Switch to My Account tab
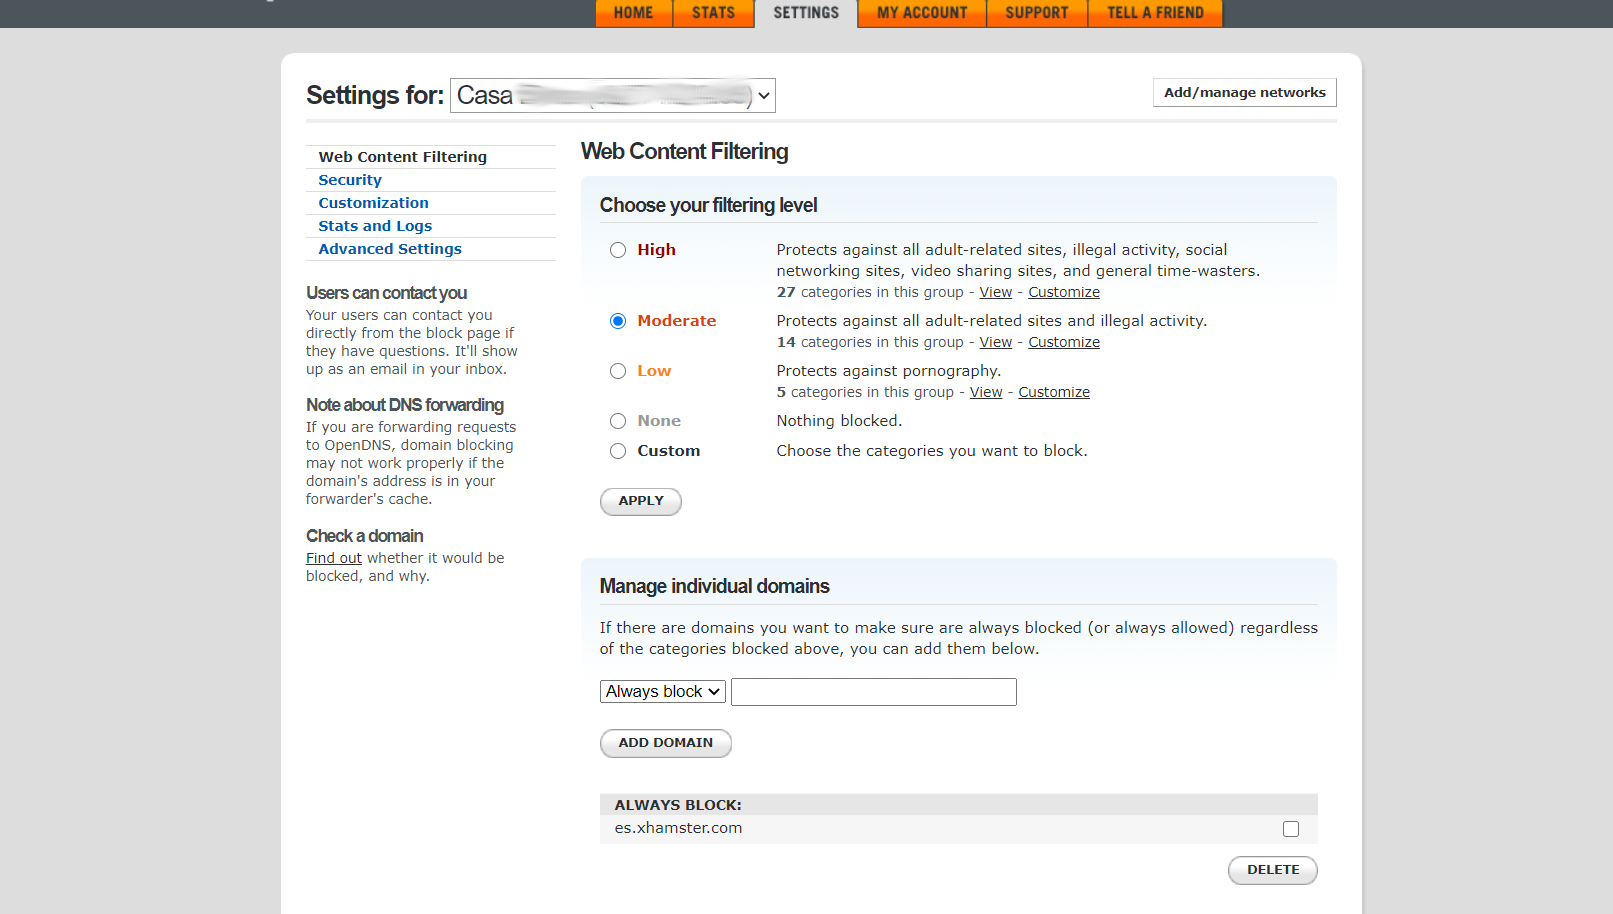Viewport: 1613px width, 914px height. 922,13
